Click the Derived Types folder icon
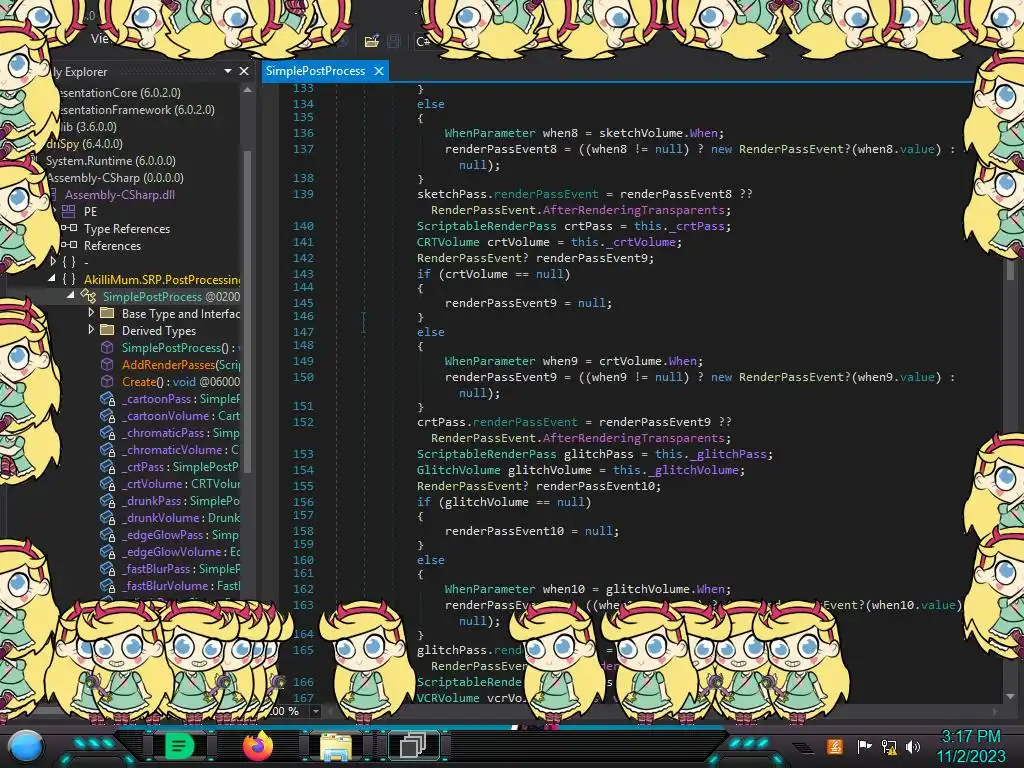The width and height of the screenshot is (1024, 768). [107, 330]
